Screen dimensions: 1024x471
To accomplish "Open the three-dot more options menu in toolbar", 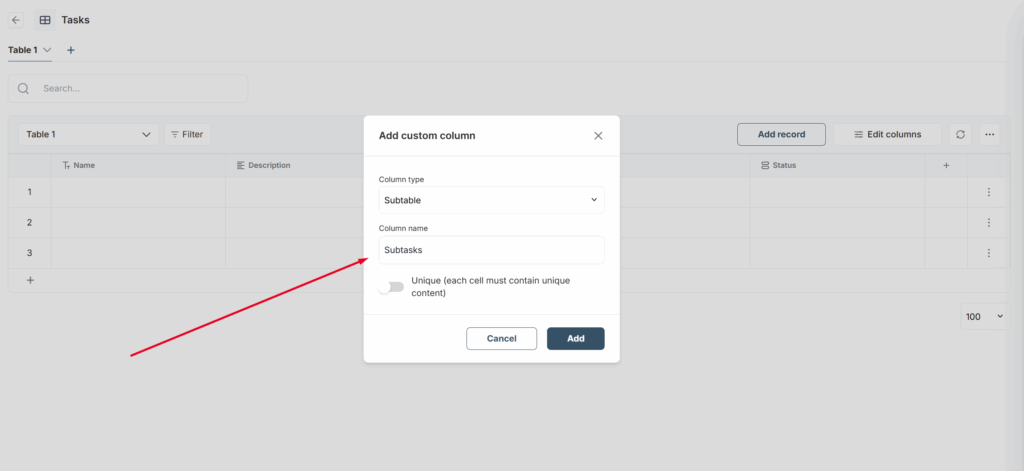I will [989, 134].
